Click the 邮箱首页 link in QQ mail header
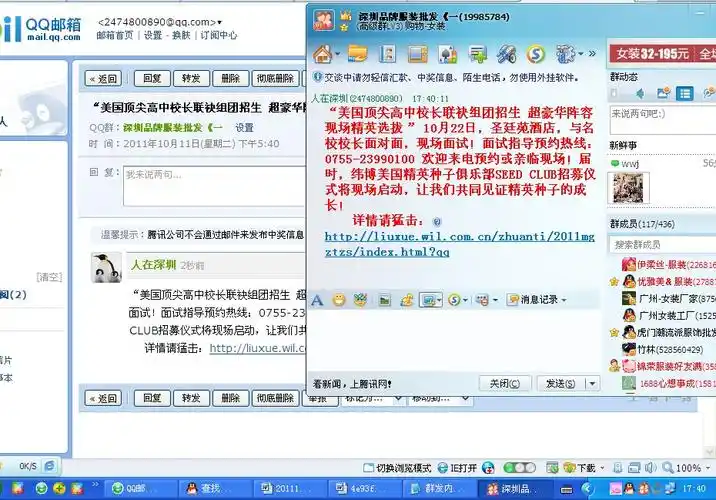 coord(115,35)
